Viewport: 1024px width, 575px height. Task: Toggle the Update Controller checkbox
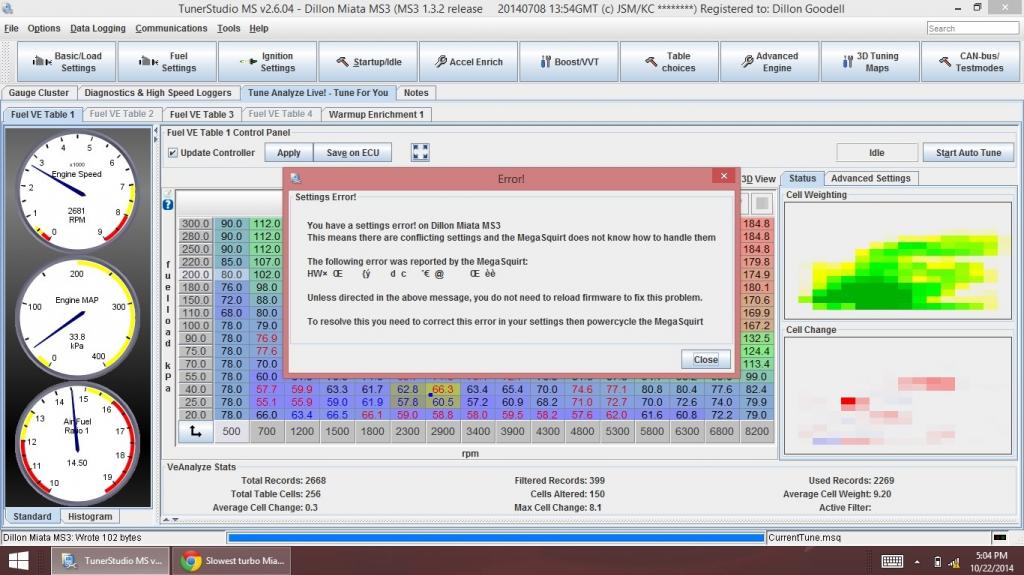coord(172,152)
